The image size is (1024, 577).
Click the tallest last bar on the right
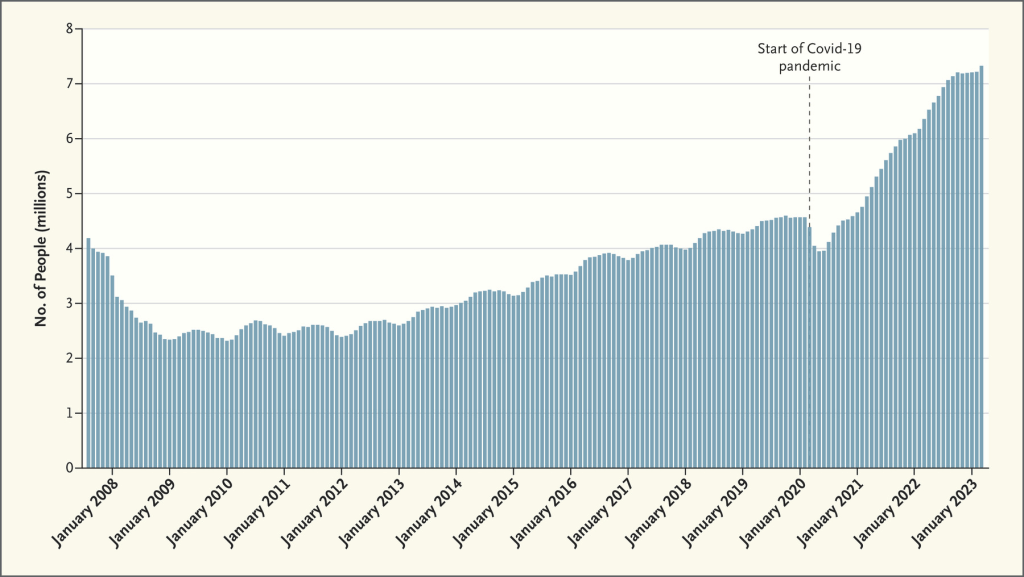(981, 270)
